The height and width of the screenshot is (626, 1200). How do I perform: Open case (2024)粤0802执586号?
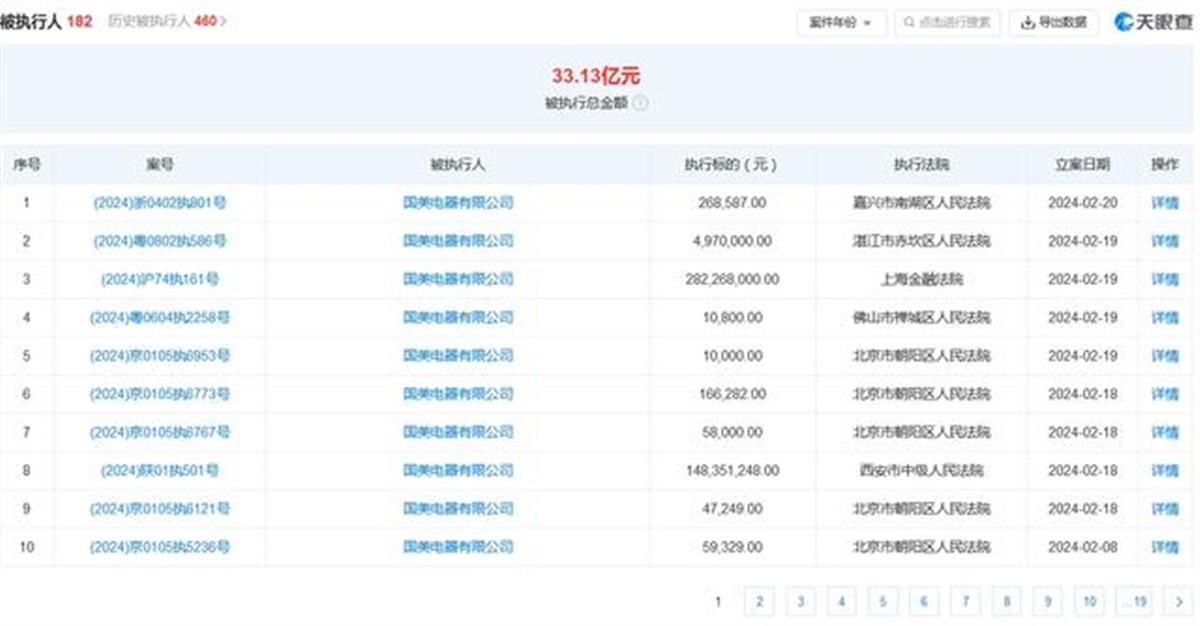click(x=160, y=241)
